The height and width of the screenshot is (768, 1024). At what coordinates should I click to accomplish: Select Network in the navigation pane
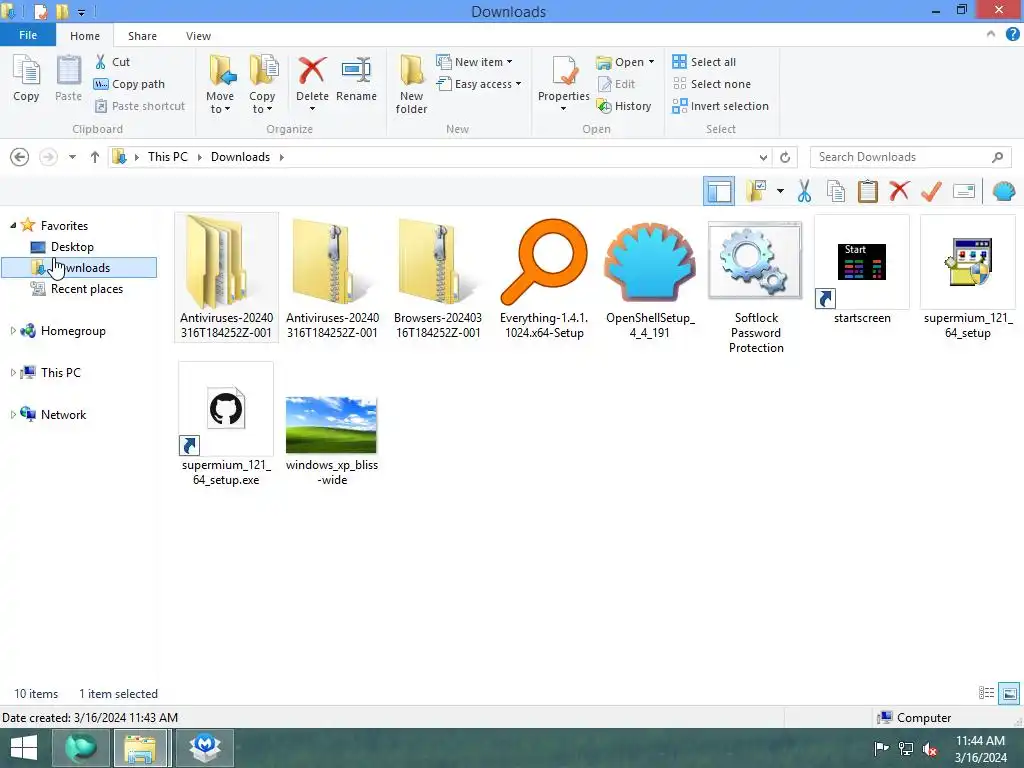[x=63, y=415]
